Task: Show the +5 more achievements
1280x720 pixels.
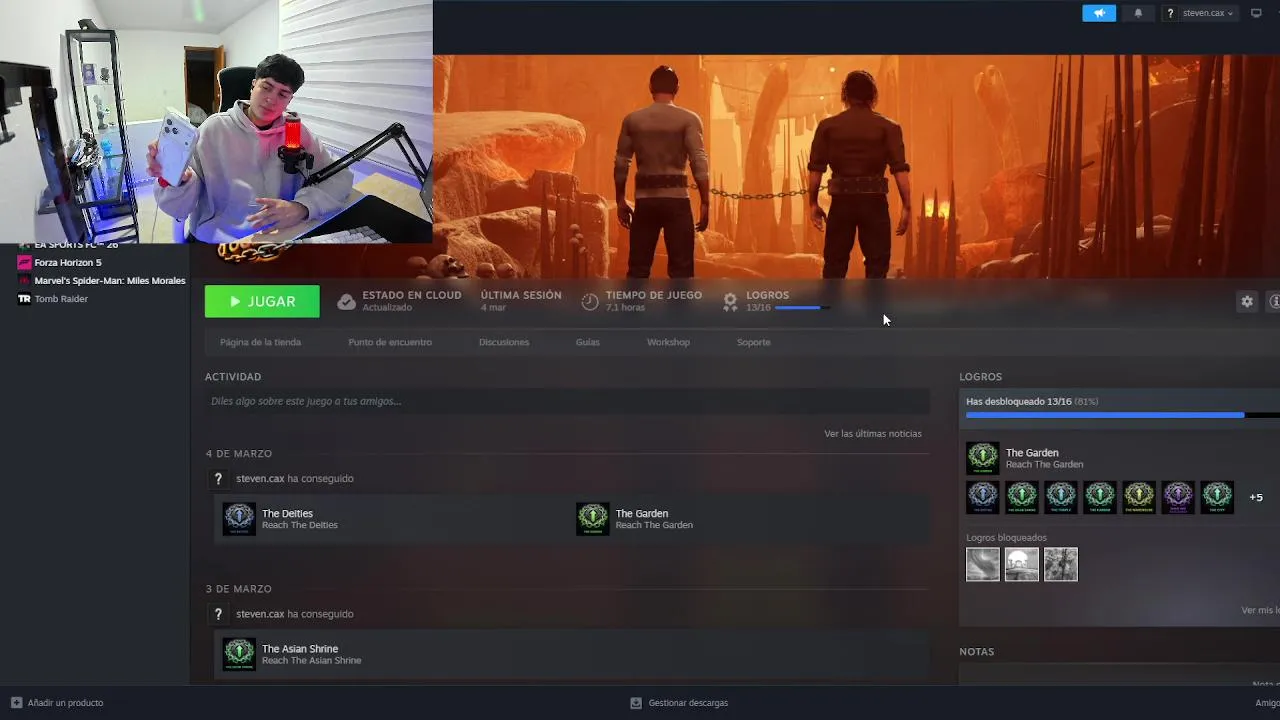Action: 1256,497
